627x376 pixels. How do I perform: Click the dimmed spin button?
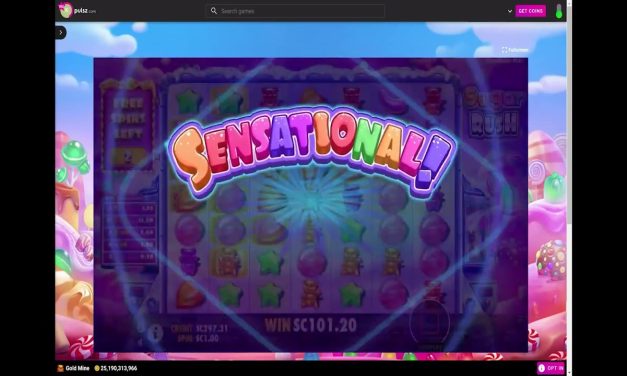[430, 322]
